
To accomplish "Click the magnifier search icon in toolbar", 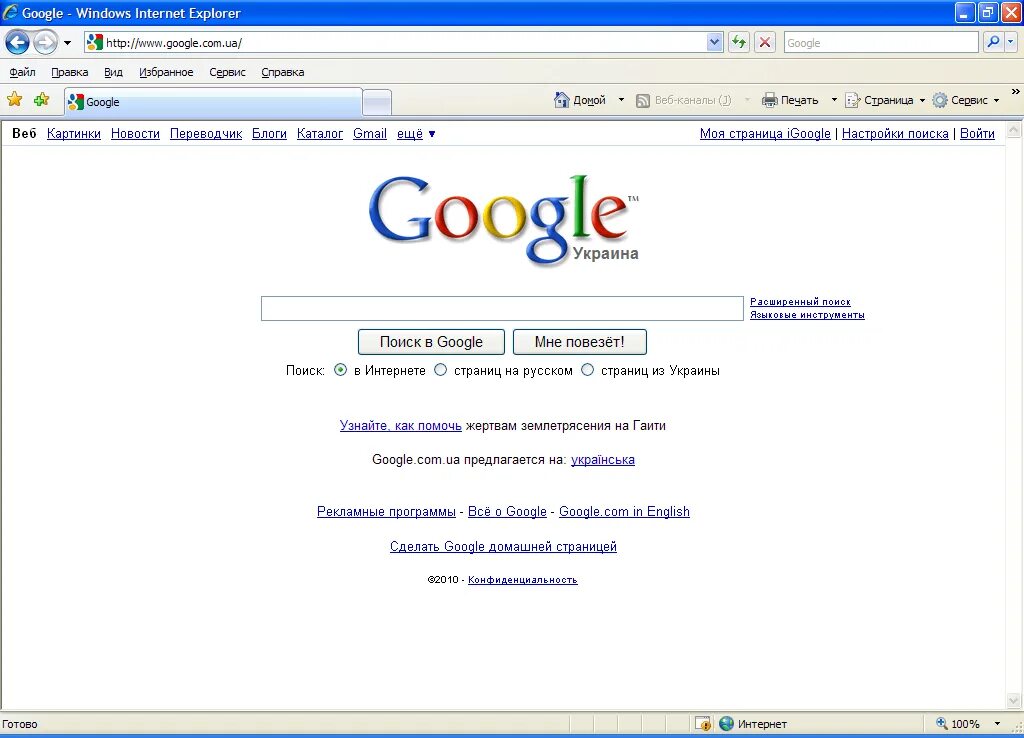I will (993, 43).
